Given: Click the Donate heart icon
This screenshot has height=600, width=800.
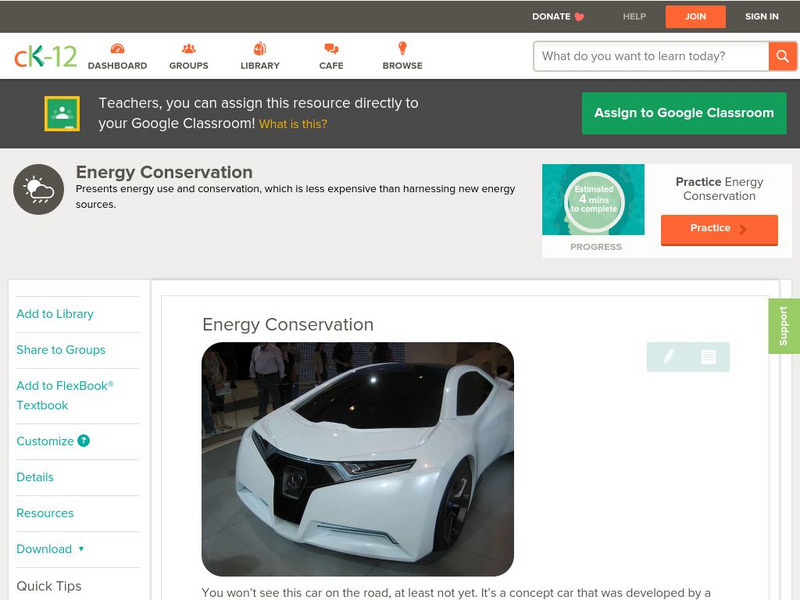Looking at the screenshot, I should pos(579,17).
